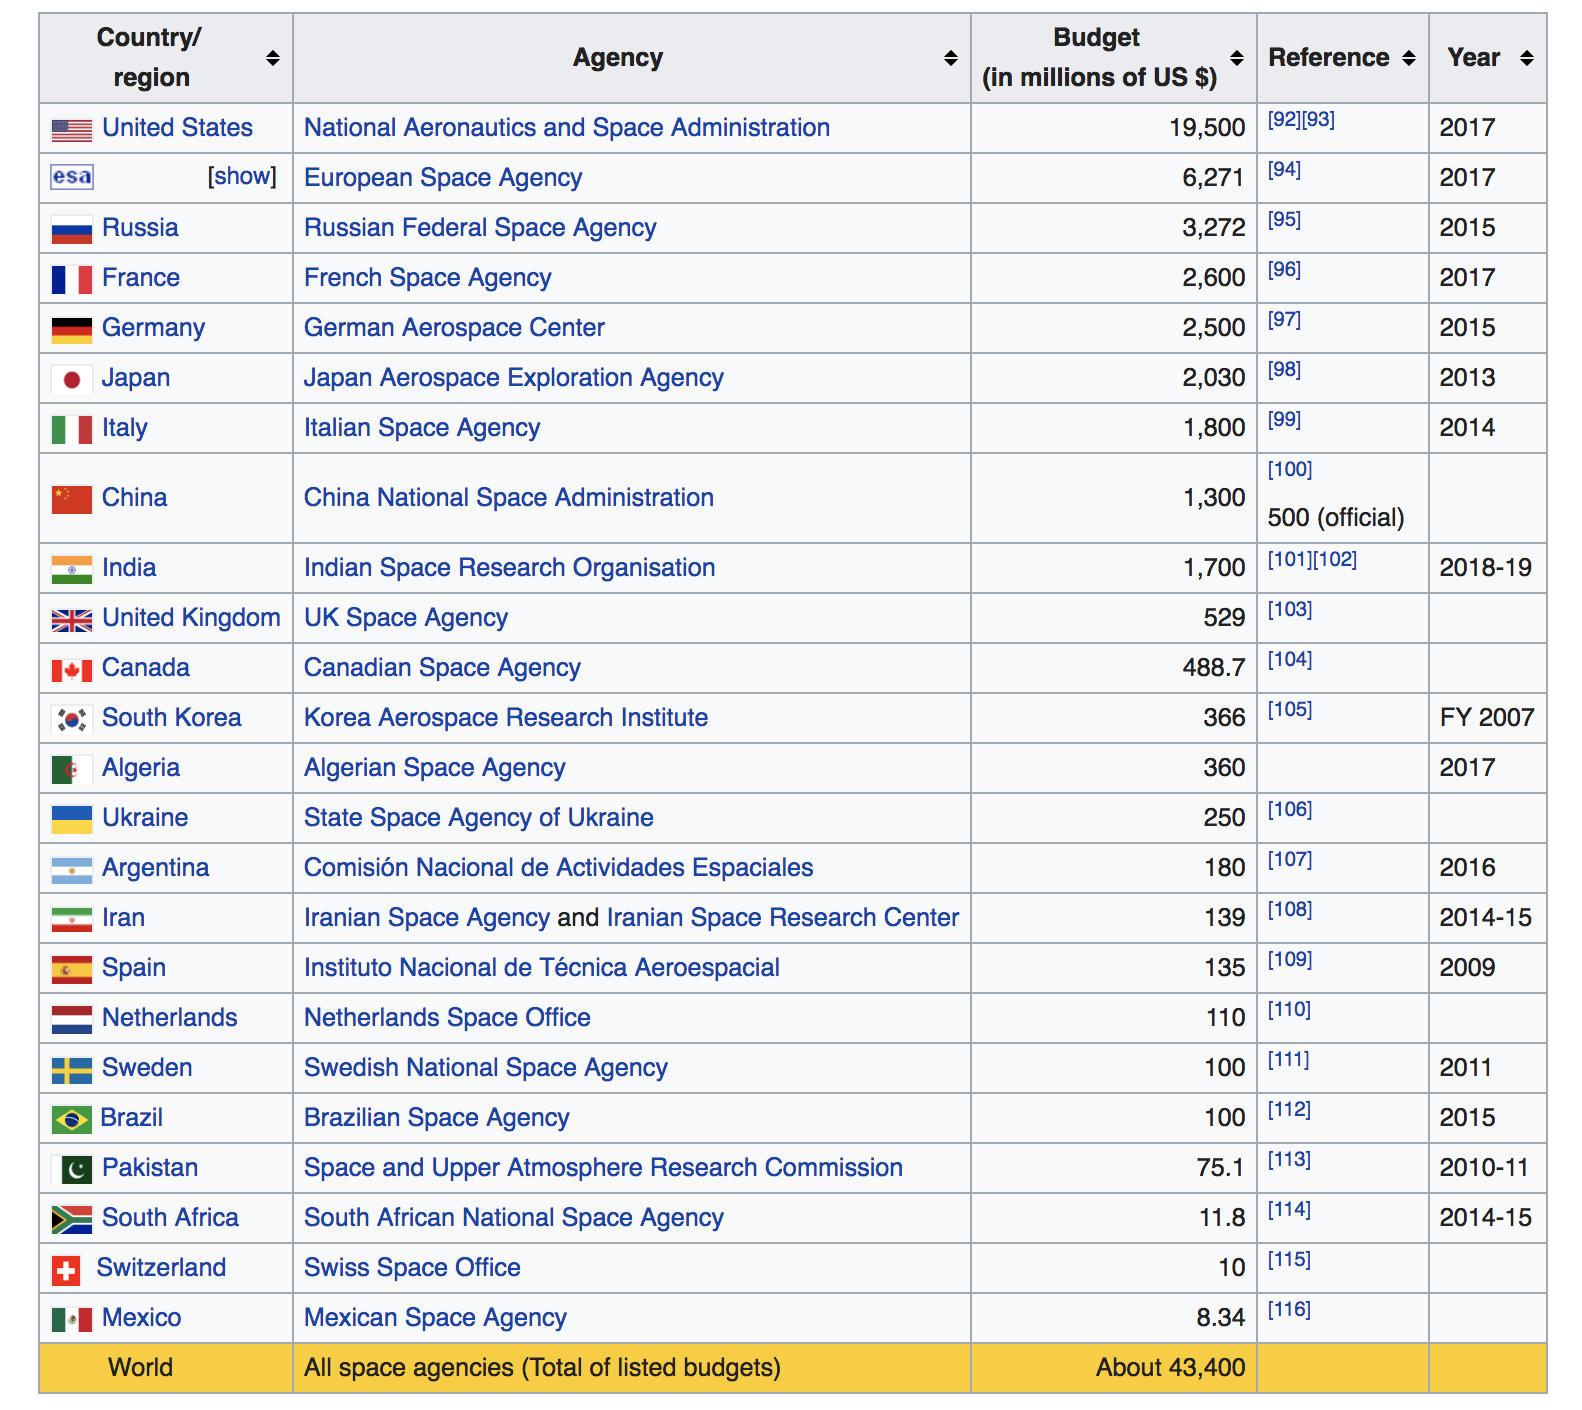Click the Italy flag icon
Viewport: 1582px width, 1410px height.
[x=72, y=429]
